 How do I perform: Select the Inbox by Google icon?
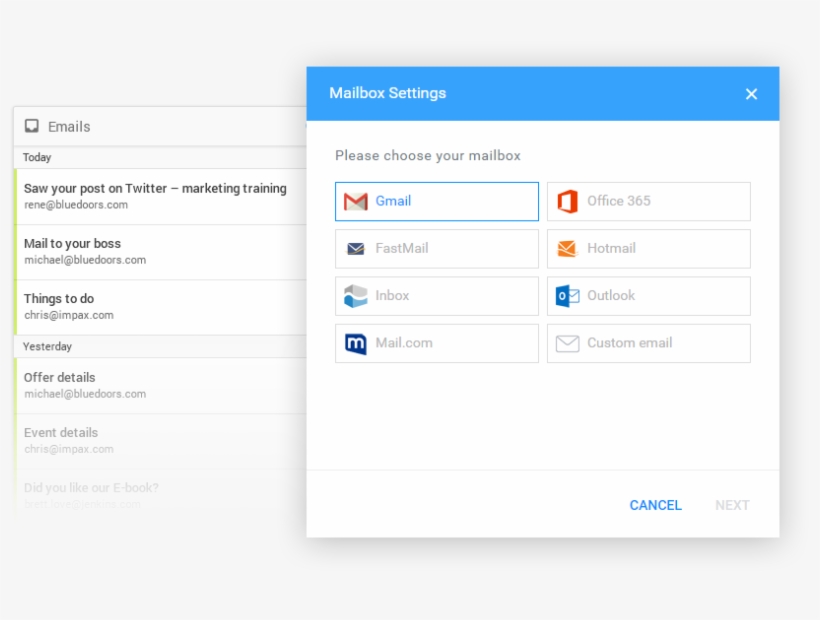coord(355,295)
